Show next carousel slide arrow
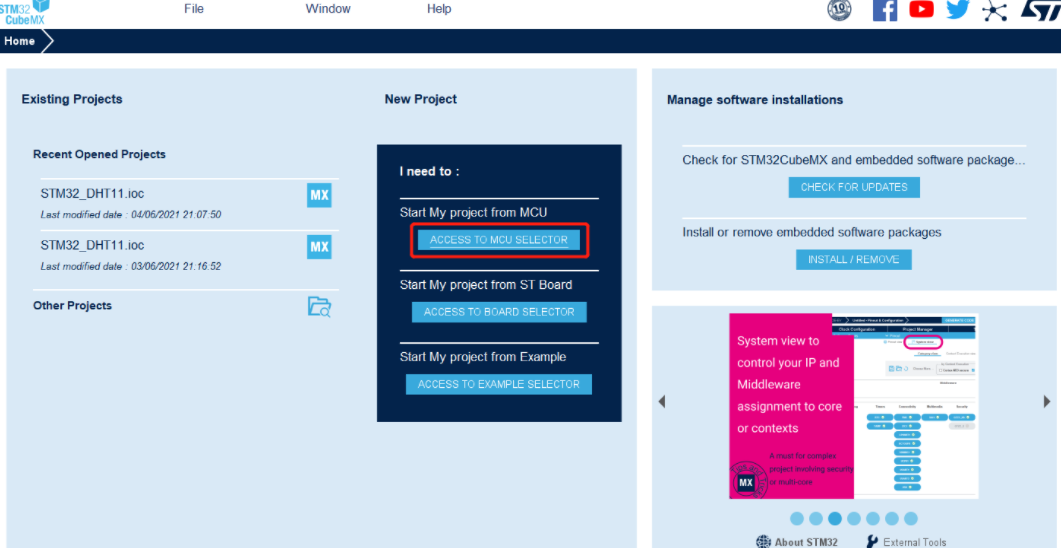1061x548 pixels. pyautogui.click(x=1047, y=401)
